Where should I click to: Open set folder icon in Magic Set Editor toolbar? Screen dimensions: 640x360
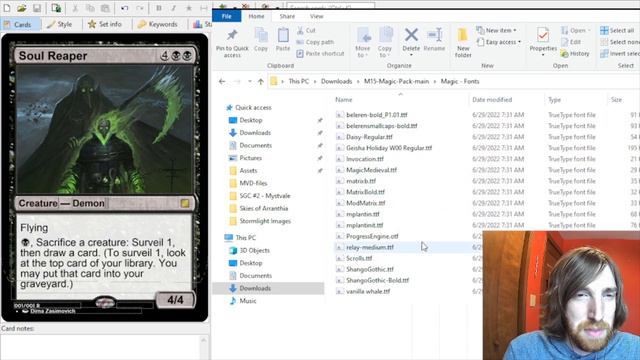tap(22, 8)
